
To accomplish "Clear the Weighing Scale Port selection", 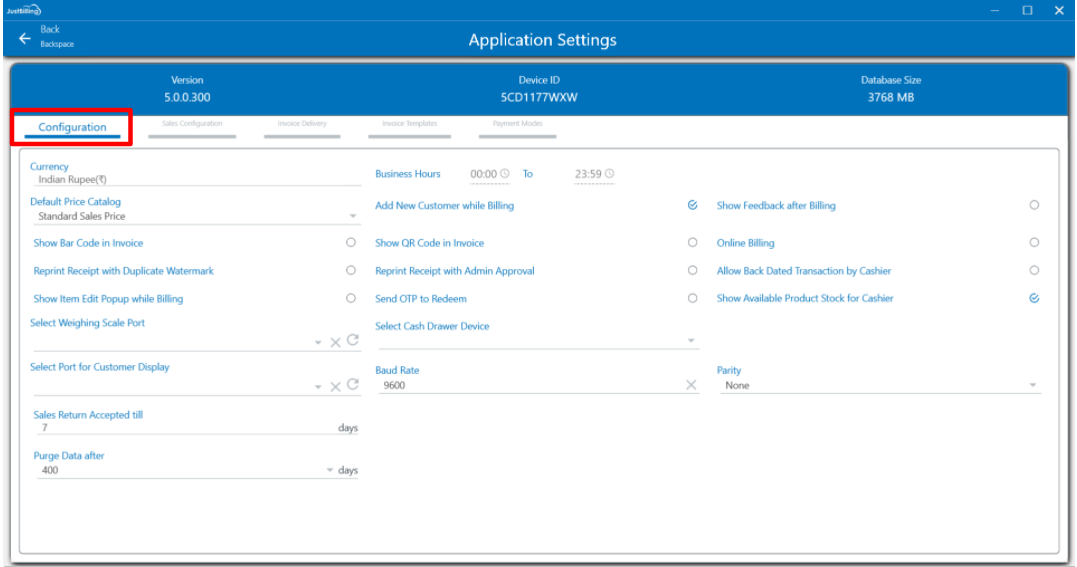I will [336, 342].
